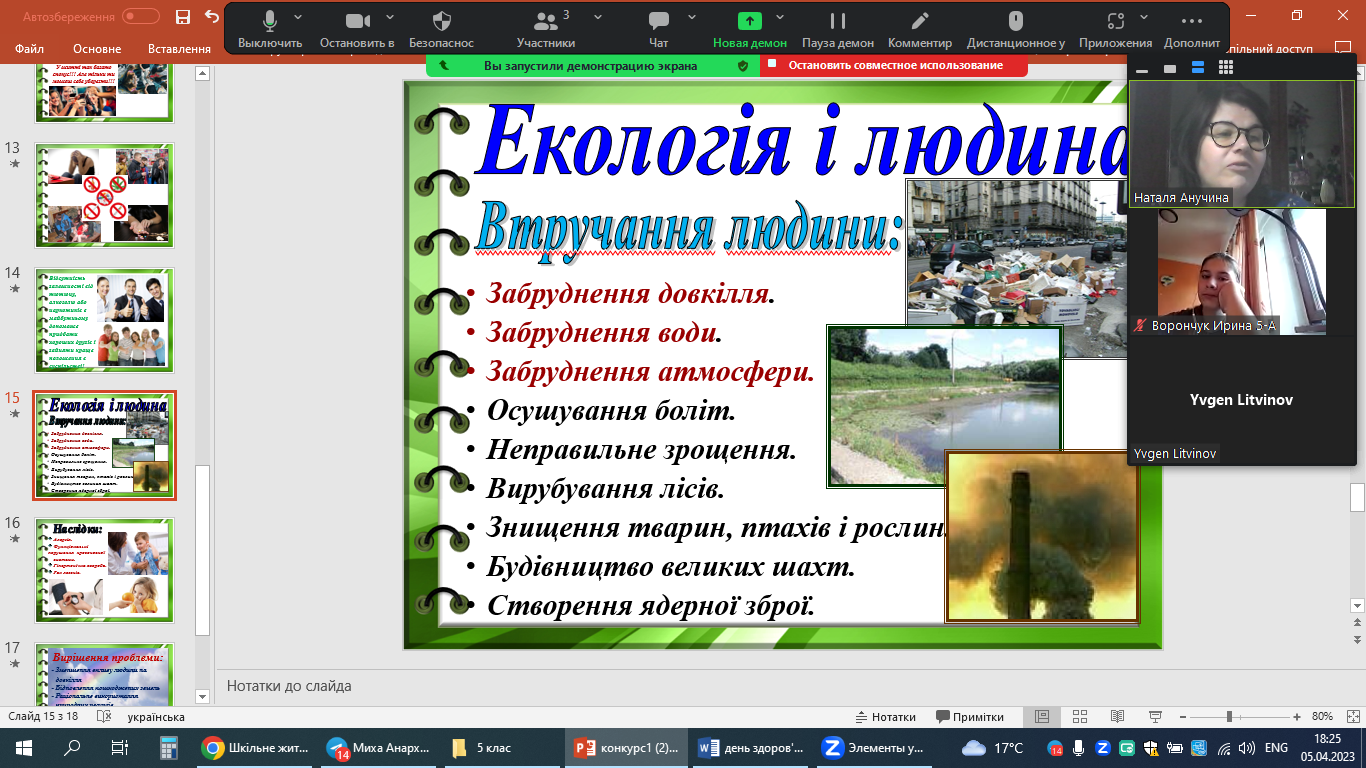Click green Вы запустили демонстрацию экрана bar
The width and height of the screenshot is (1366, 768).
coord(593,65)
